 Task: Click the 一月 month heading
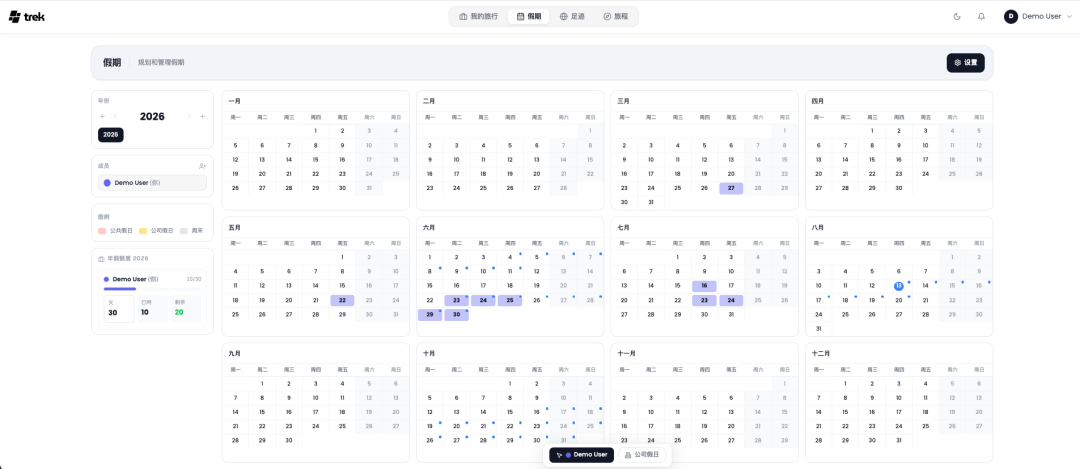235,101
